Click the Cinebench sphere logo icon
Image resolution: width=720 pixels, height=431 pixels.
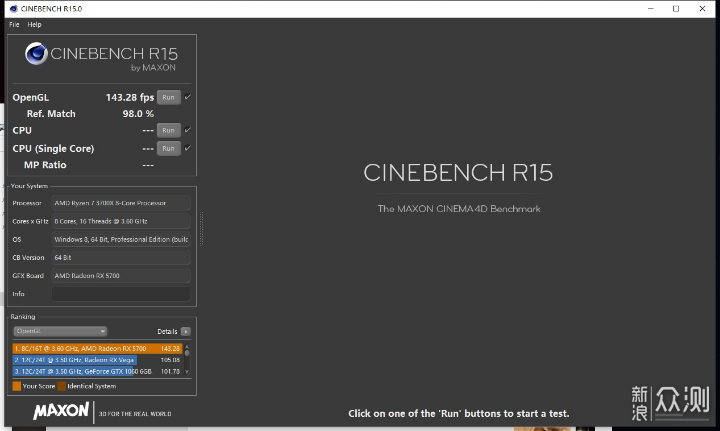37,54
